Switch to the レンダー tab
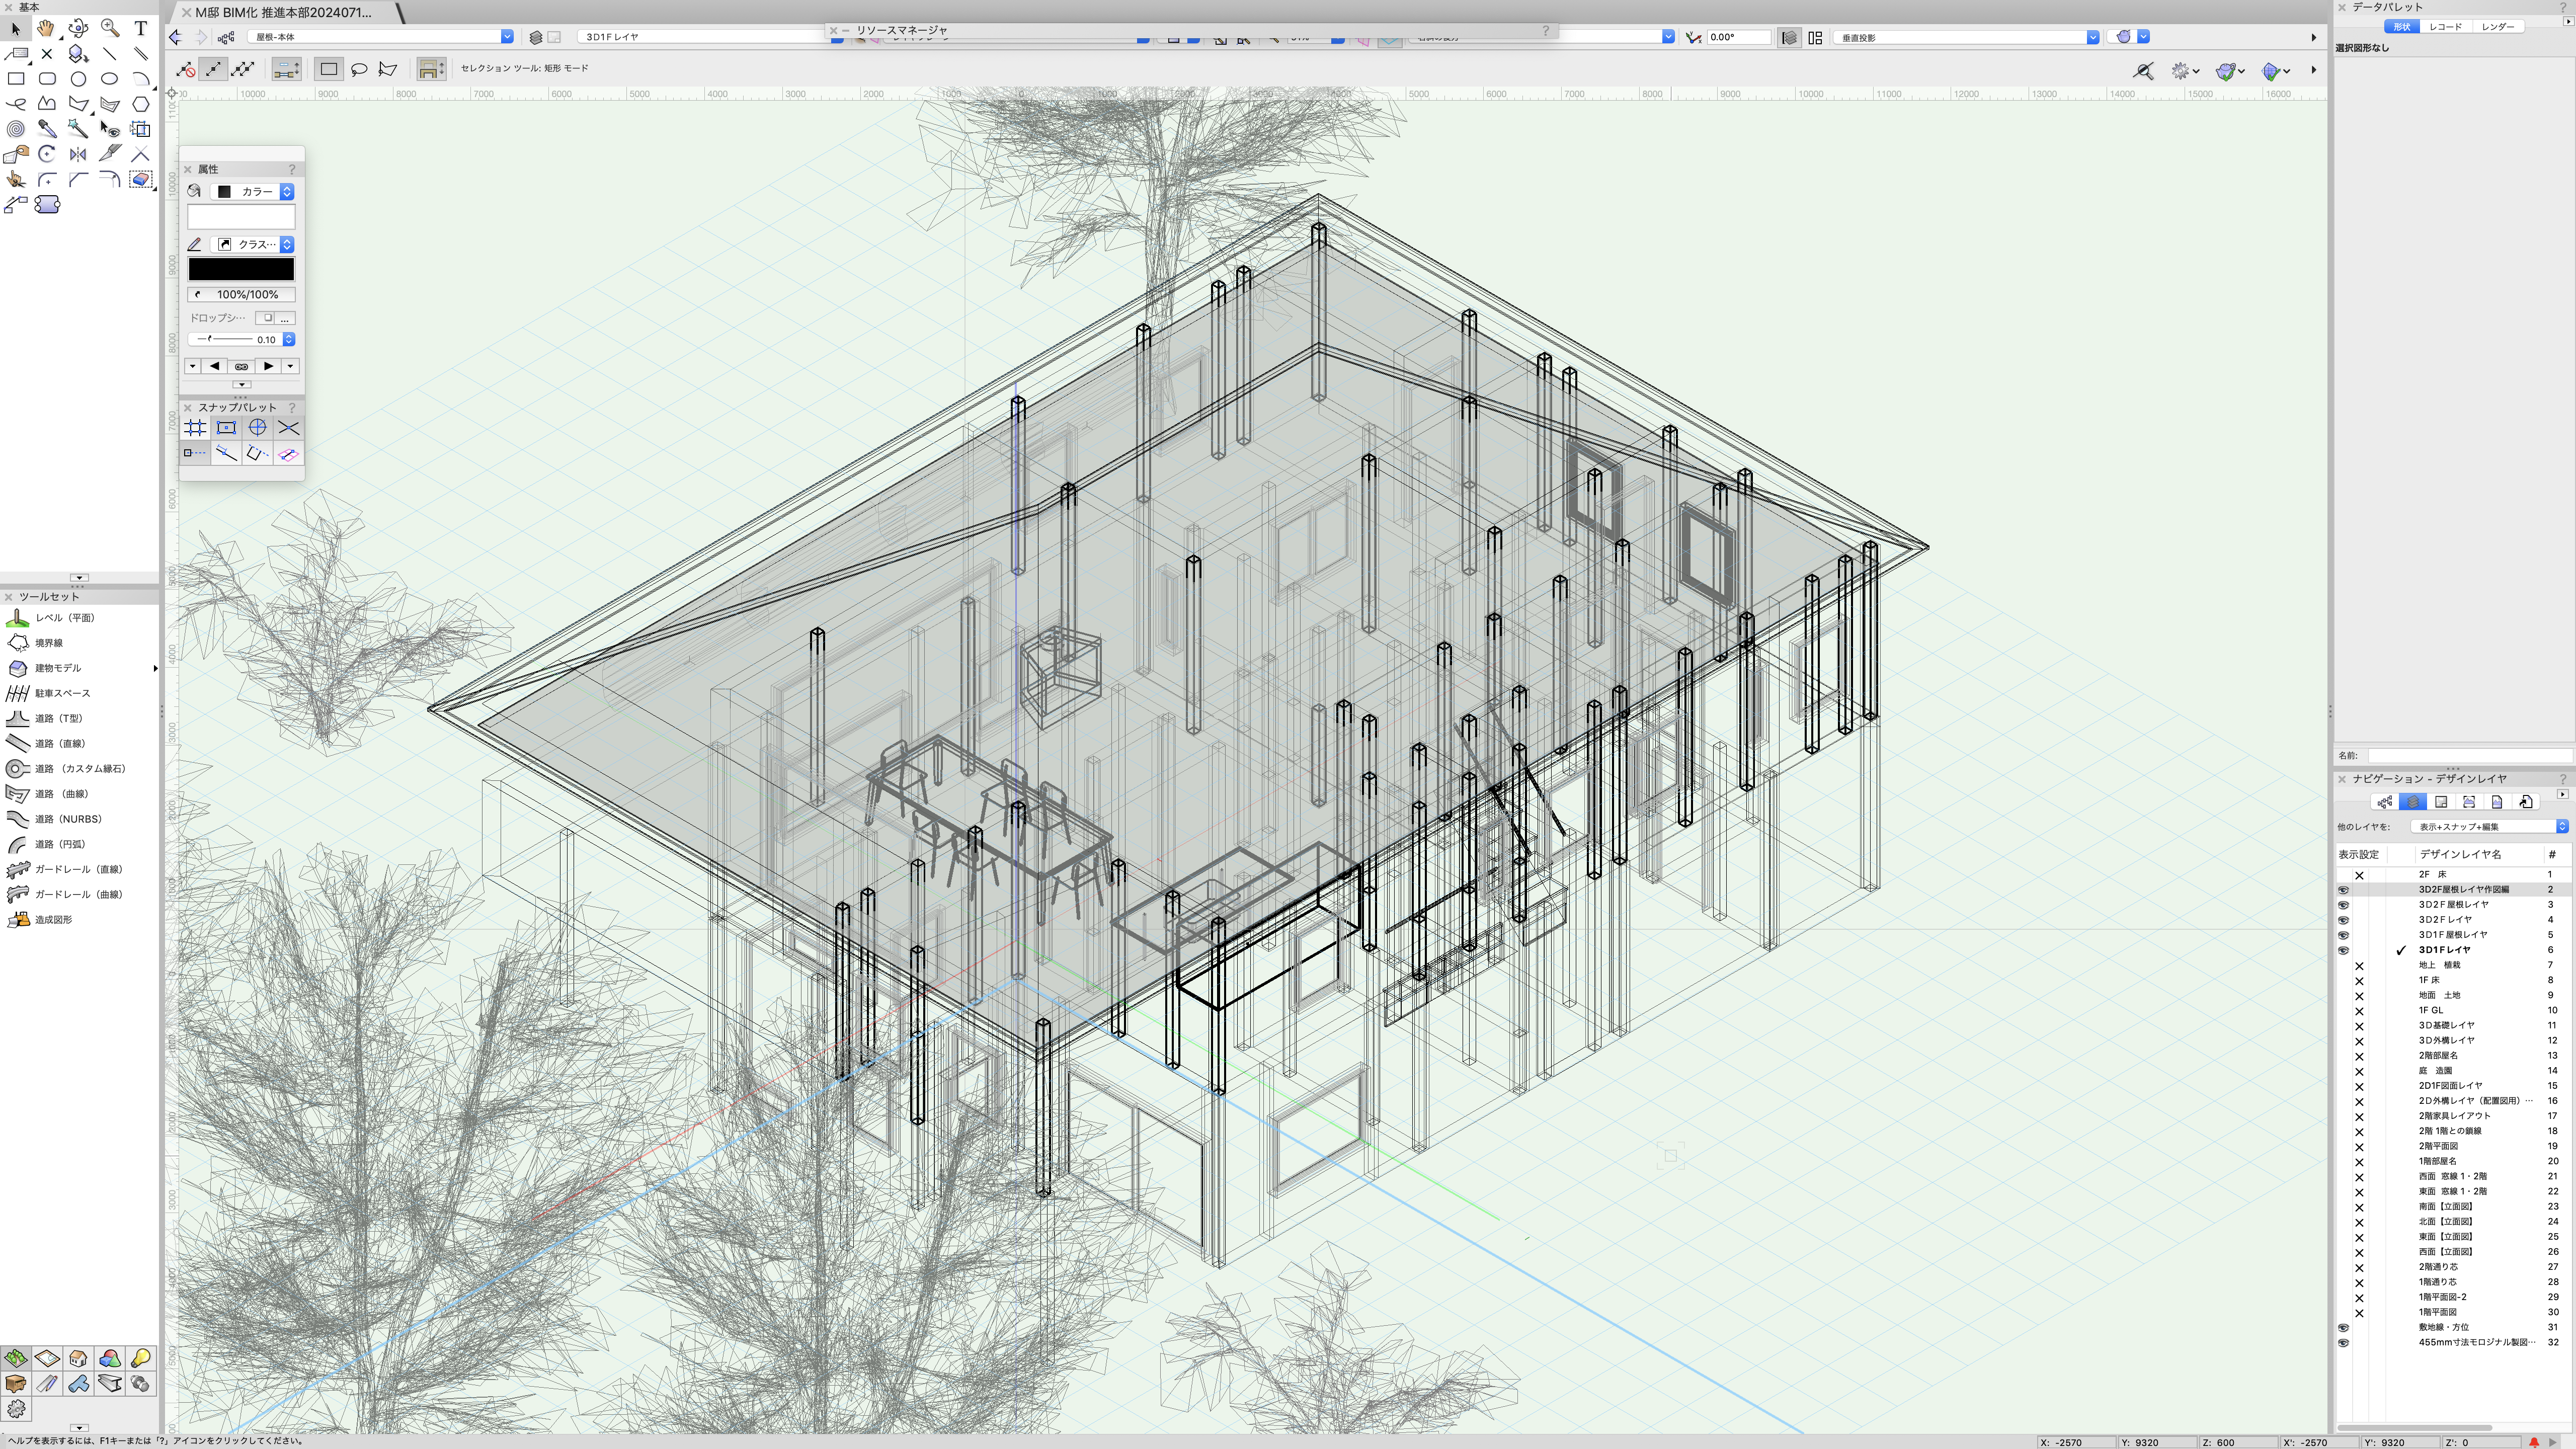2576x1449 pixels. click(x=2497, y=27)
